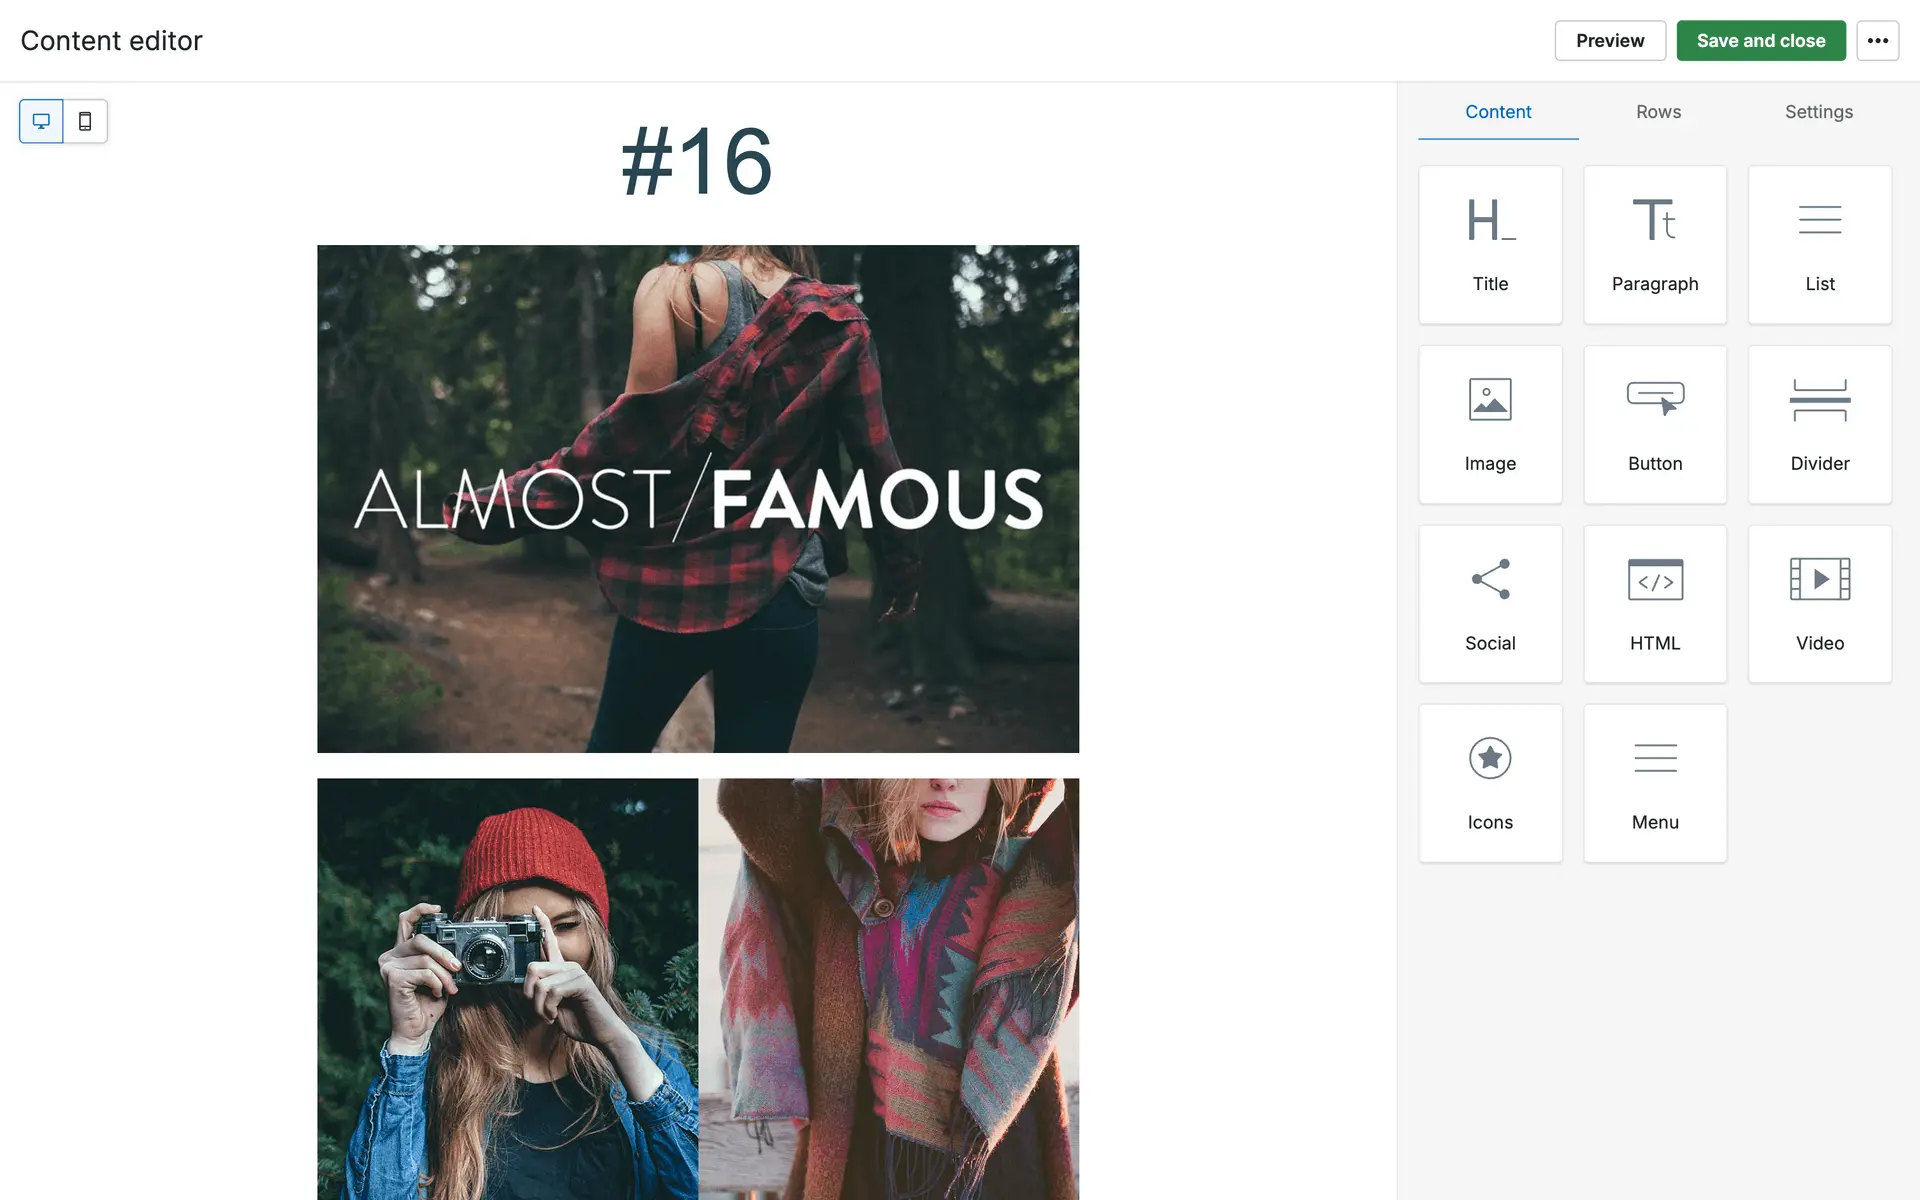Switch to mobile preview mode
1920x1200 pixels.
pyautogui.click(x=85, y=121)
